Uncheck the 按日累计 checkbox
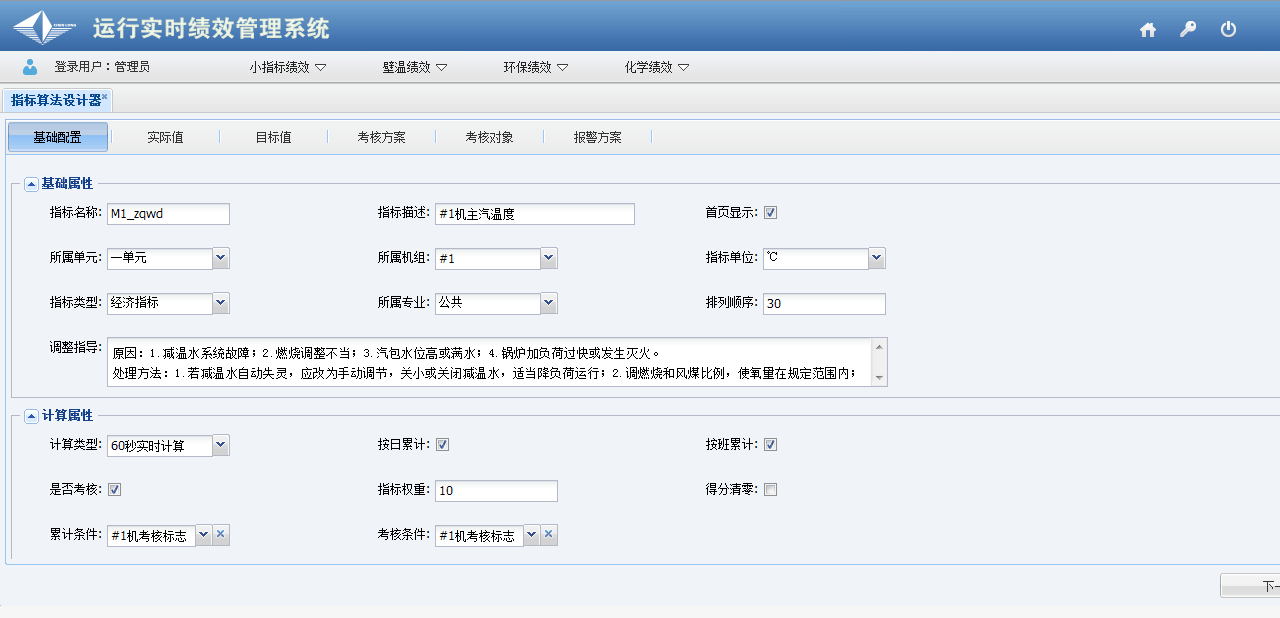 [442, 445]
